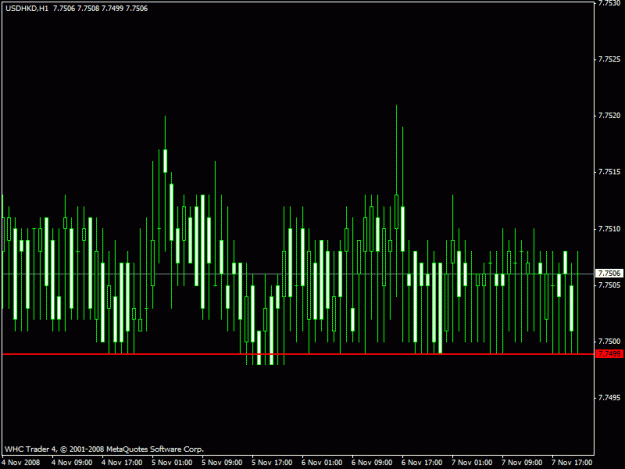The width and height of the screenshot is (625, 469).
Task: Select the red horizontal line at 7.7499
Action: click(298, 354)
